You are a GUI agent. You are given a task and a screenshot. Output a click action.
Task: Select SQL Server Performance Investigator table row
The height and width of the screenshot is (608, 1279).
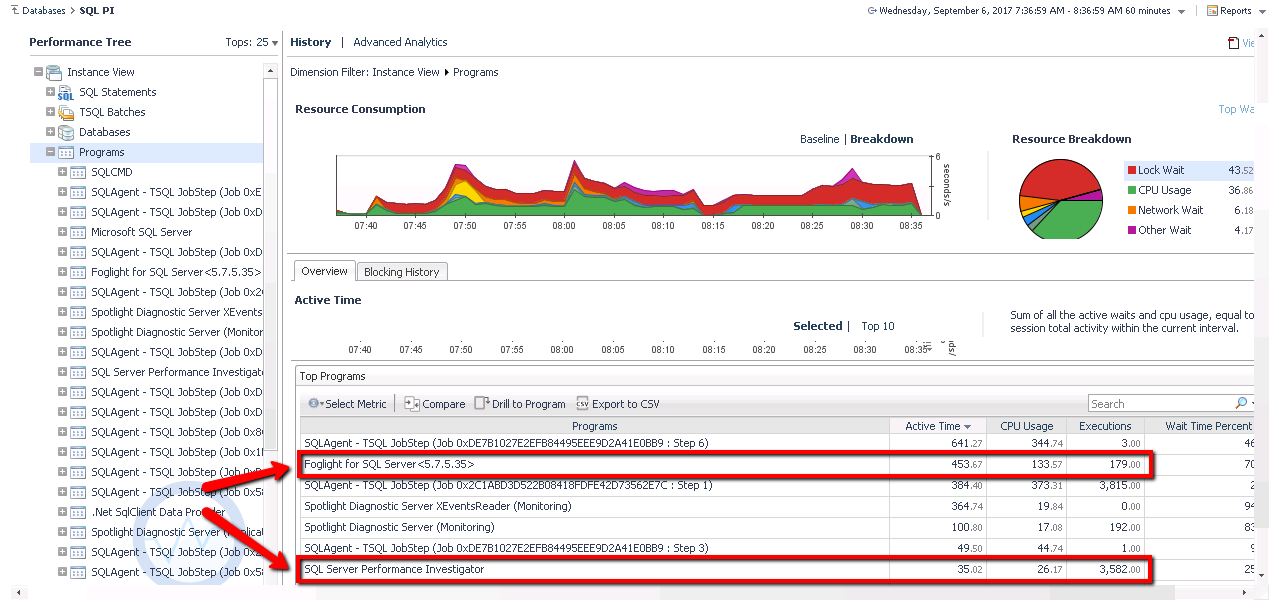776,569
